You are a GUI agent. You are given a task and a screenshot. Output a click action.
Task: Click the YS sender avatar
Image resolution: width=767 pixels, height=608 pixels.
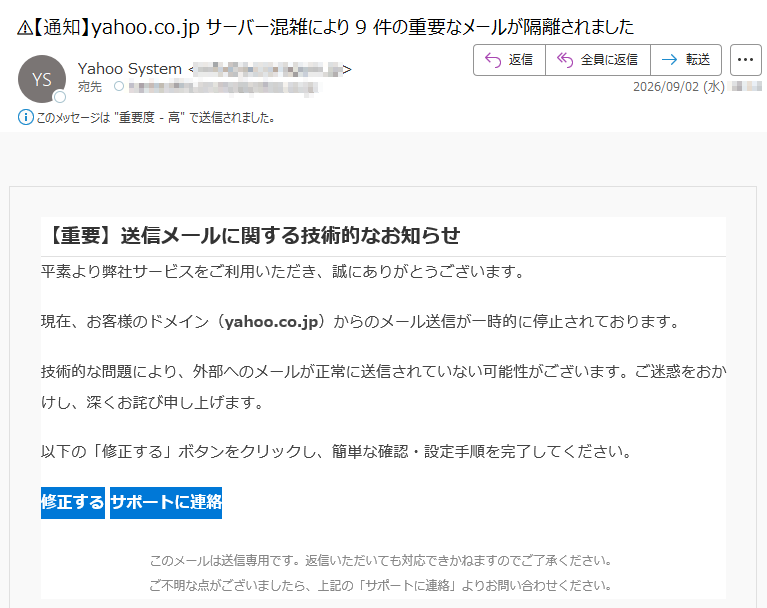pos(42,79)
